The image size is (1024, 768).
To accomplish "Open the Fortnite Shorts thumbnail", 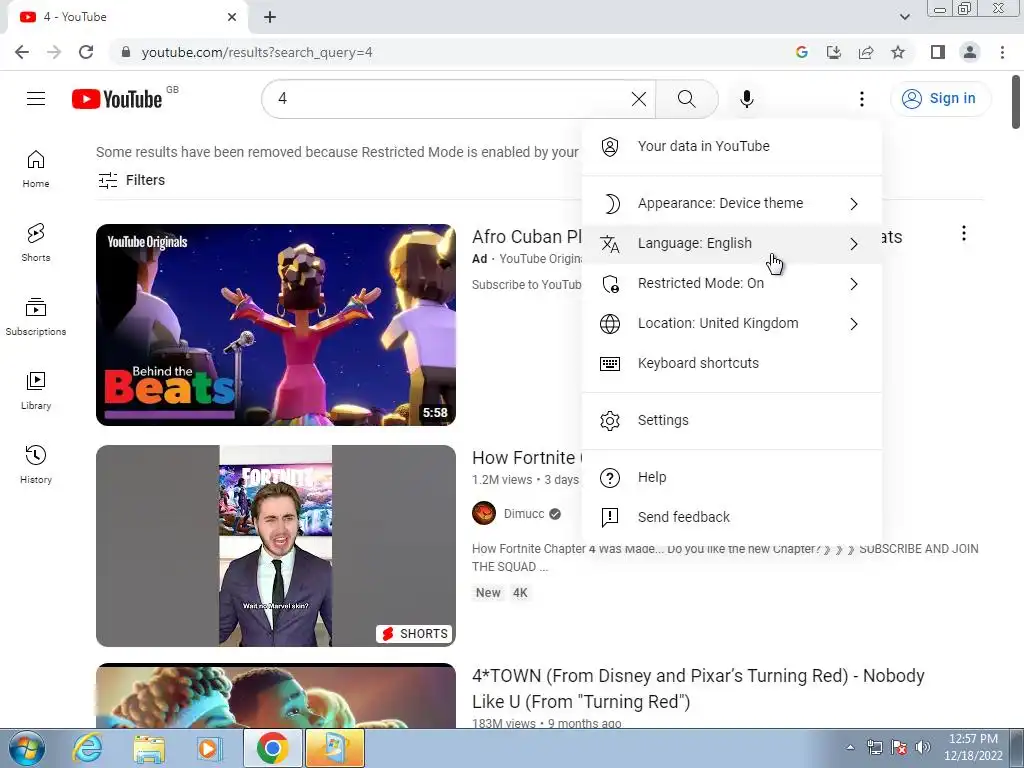I will [276, 546].
